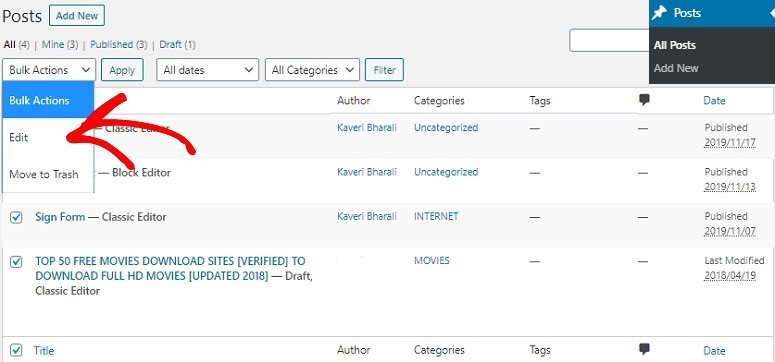This screenshot has width=775, height=362.
Task: Click the search posts input field
Action: (609, 41)
